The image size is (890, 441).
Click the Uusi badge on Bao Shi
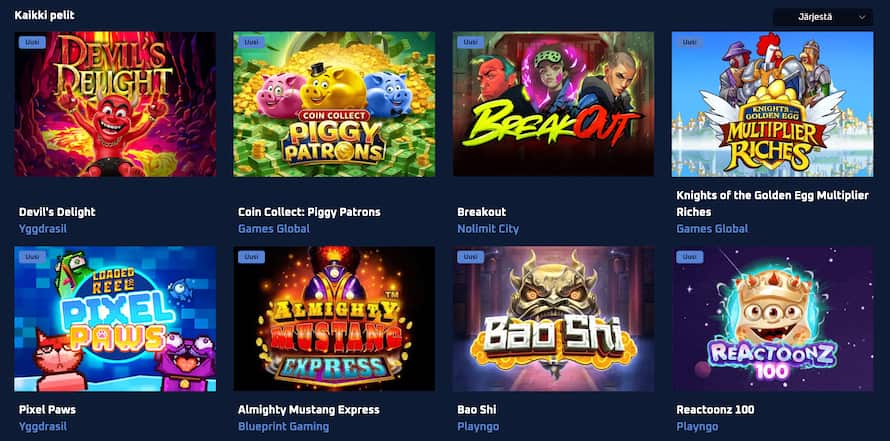pos(471,257)
